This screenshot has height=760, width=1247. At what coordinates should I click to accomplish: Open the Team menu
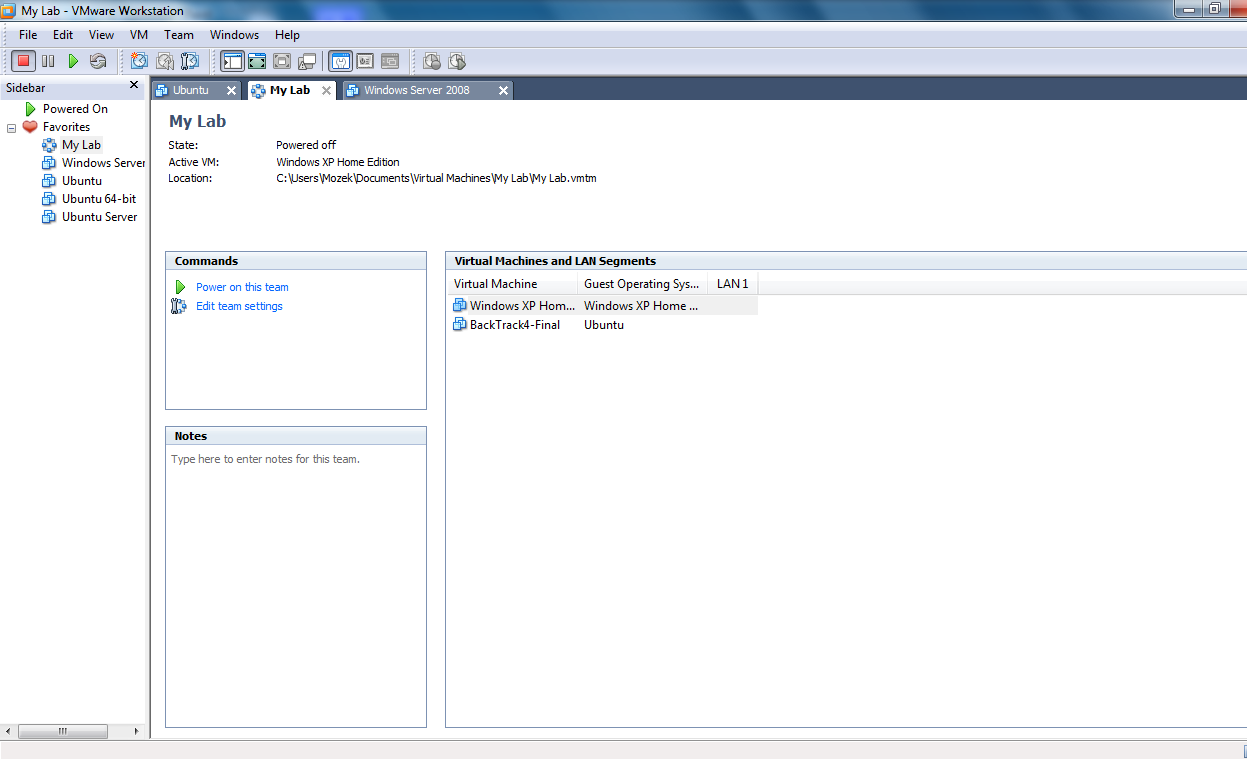click(x=179, y=34)
